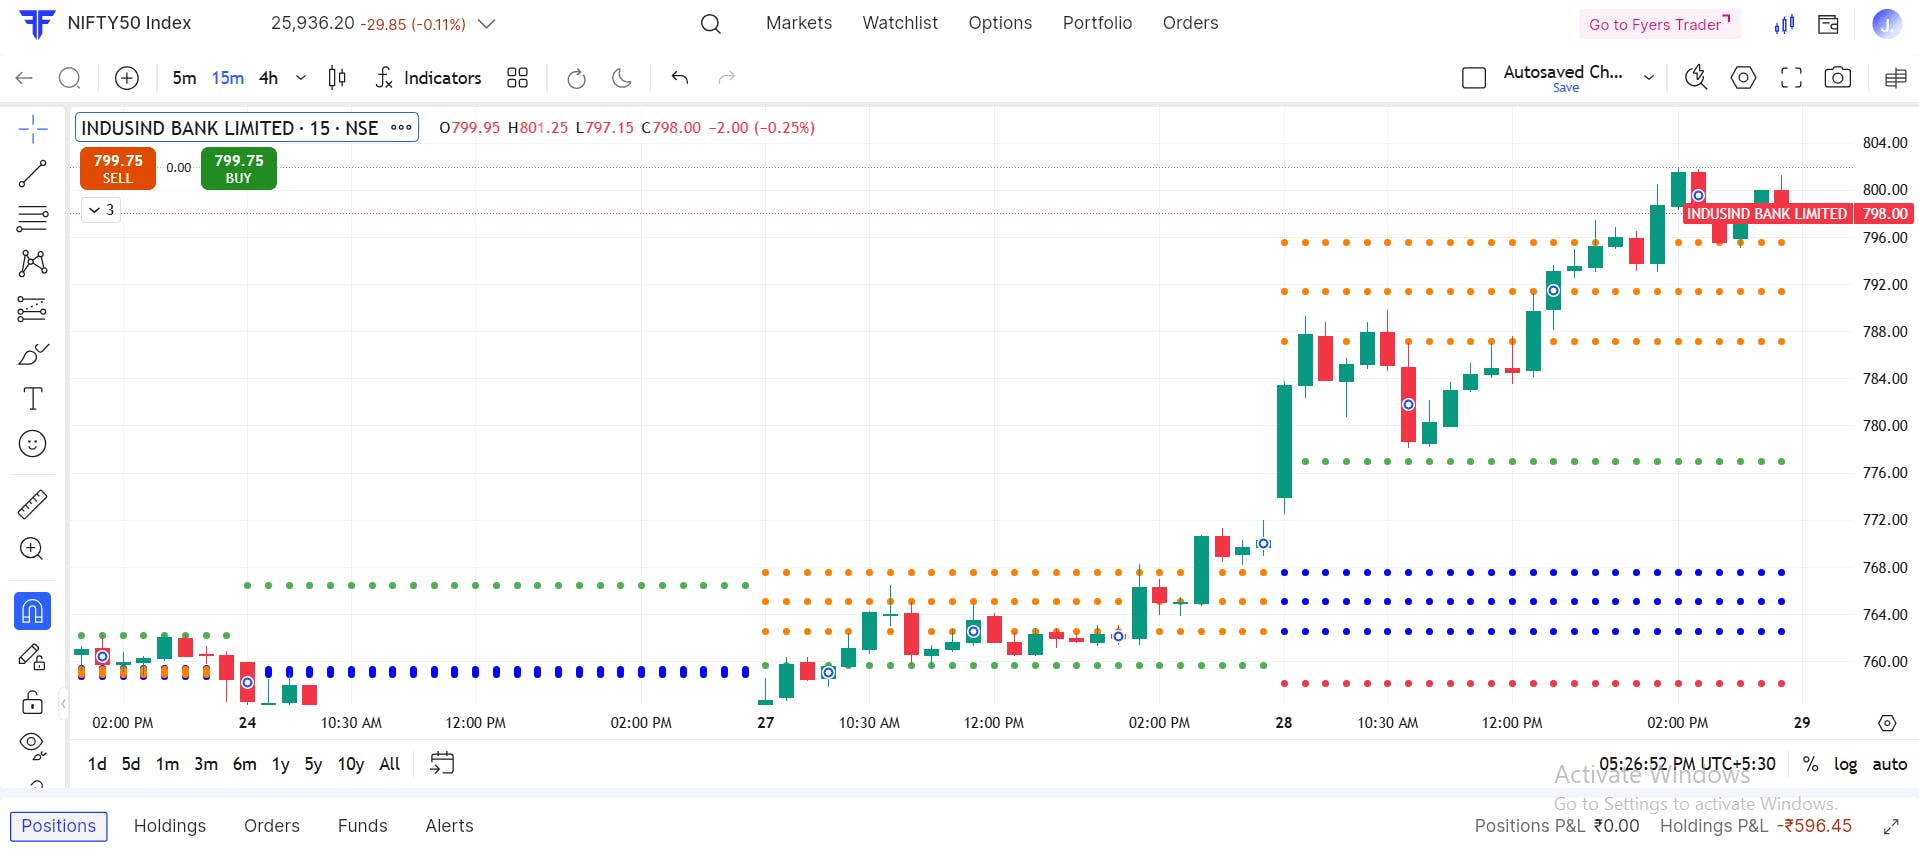Select the brush drawing tool

[x=33, y=354]
